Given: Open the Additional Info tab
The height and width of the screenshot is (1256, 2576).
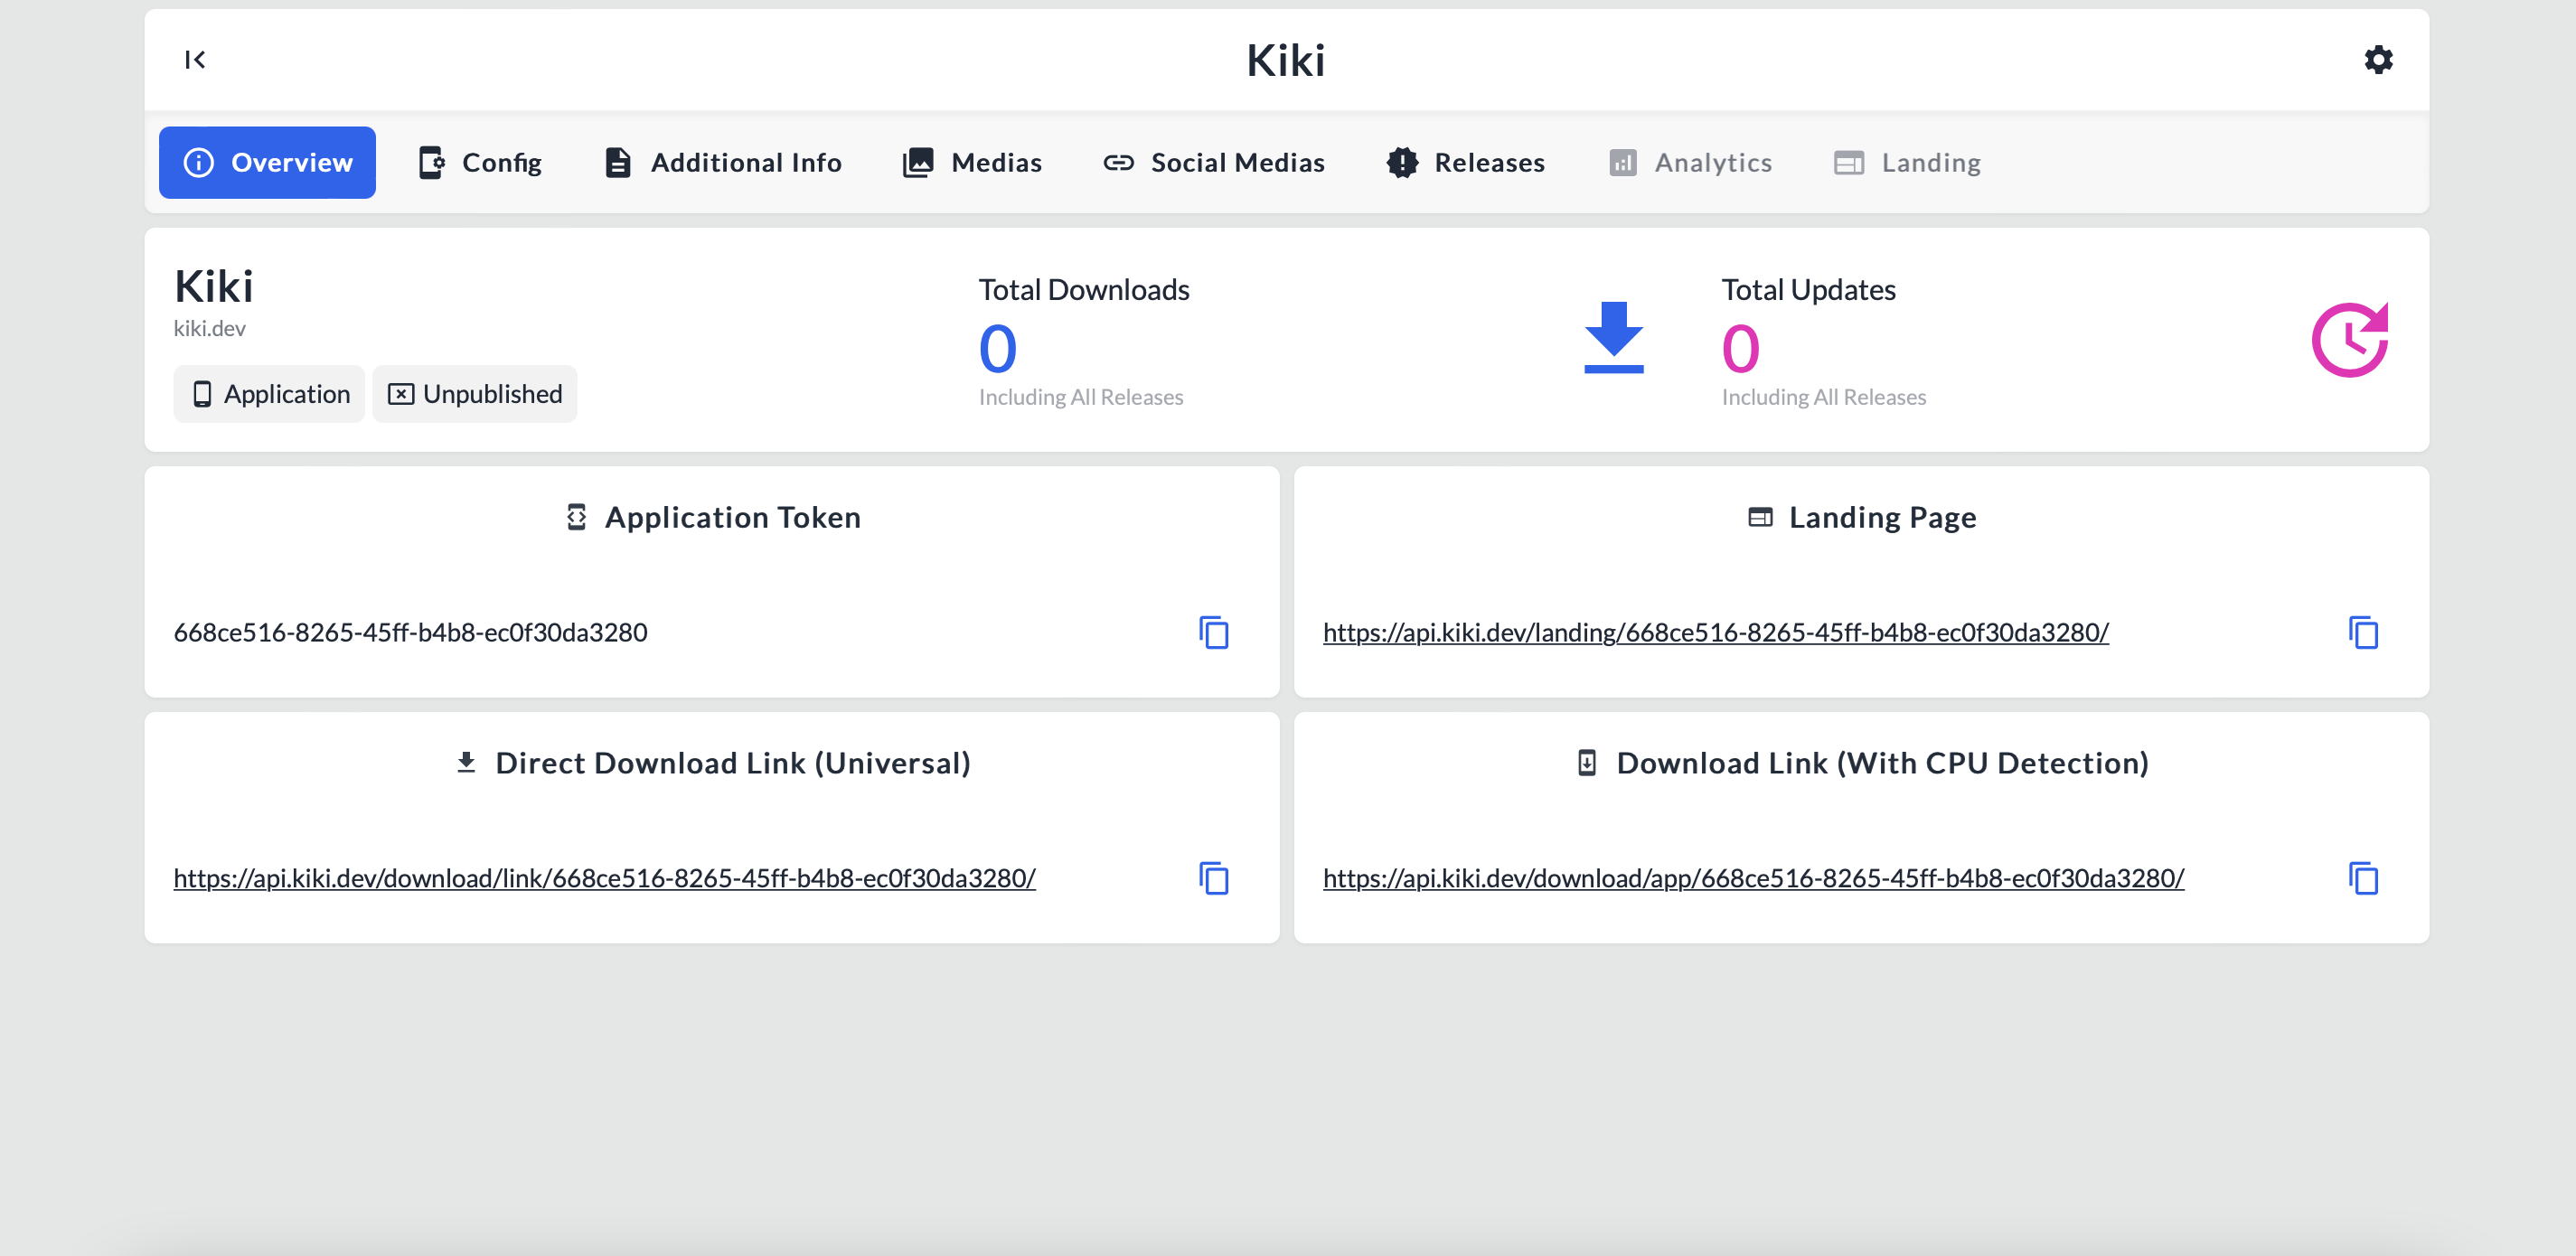Looking at the screenshot, I should pyautogui.click(x=723, y=163).
